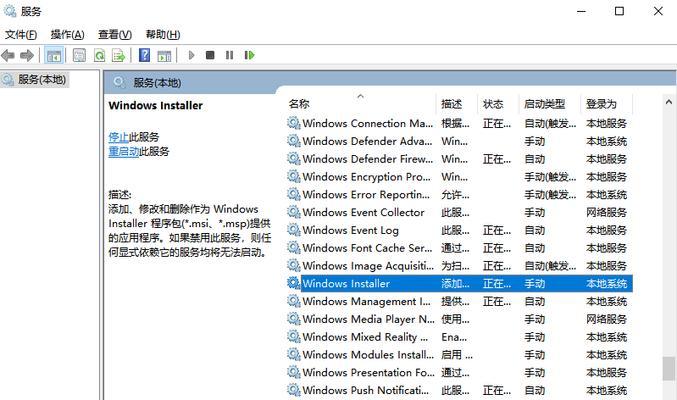Screen dimensions: 677x400
Task: Open the 帮助(H) menu
Action: point(163,35)
